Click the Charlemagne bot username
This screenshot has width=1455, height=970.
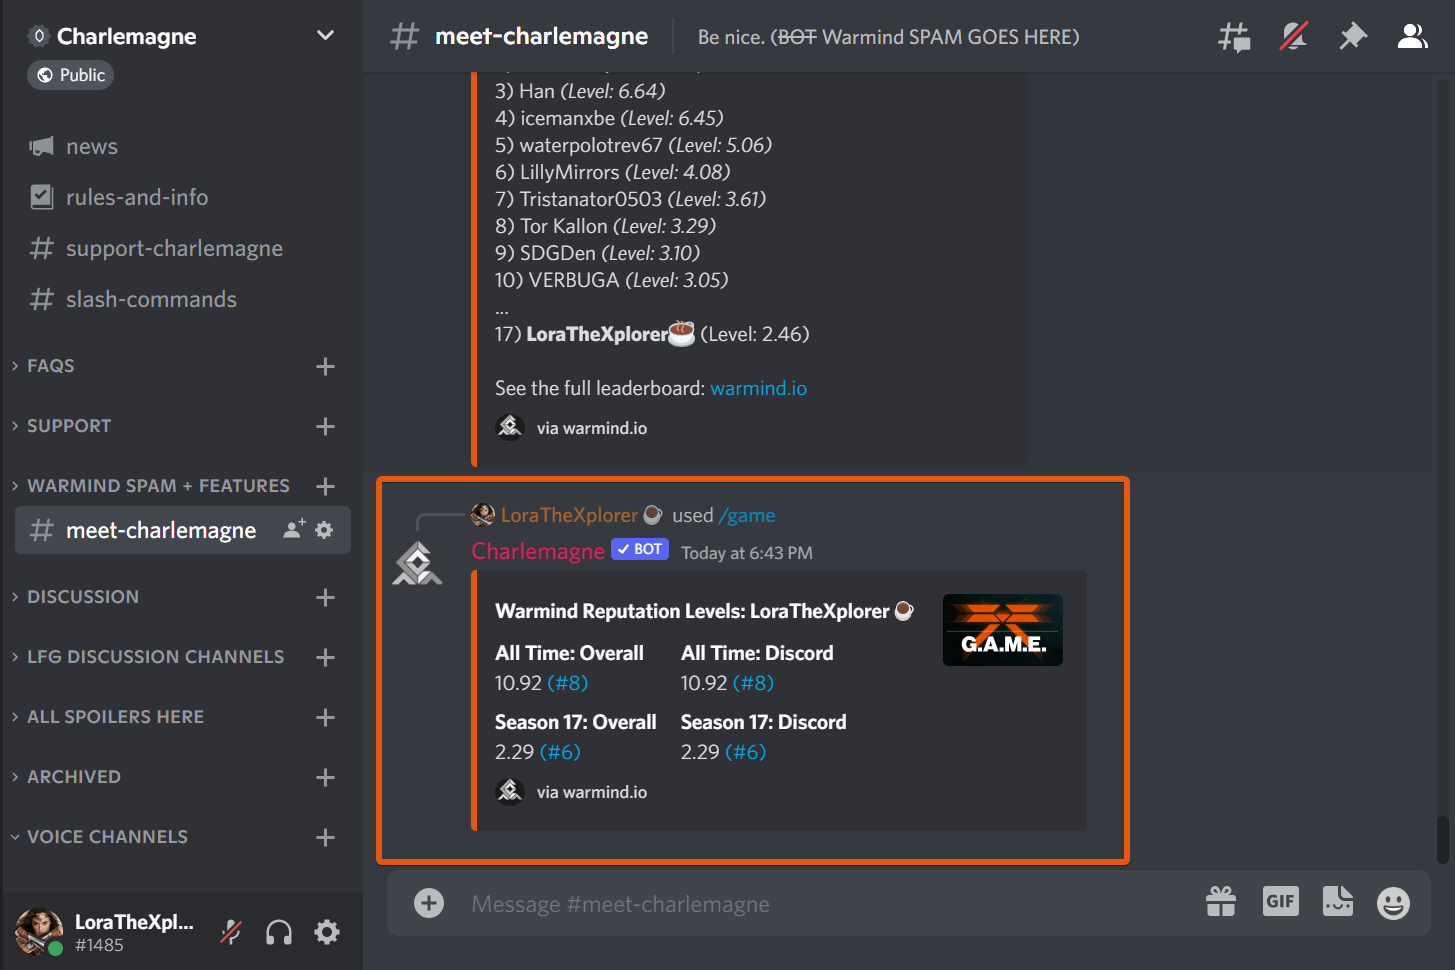click(x=538, y=552)
